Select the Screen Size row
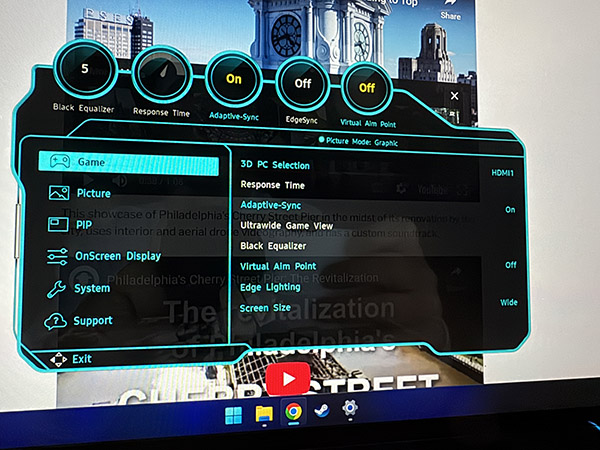Viewport: 600px width, 450px height. coord(265,308)
